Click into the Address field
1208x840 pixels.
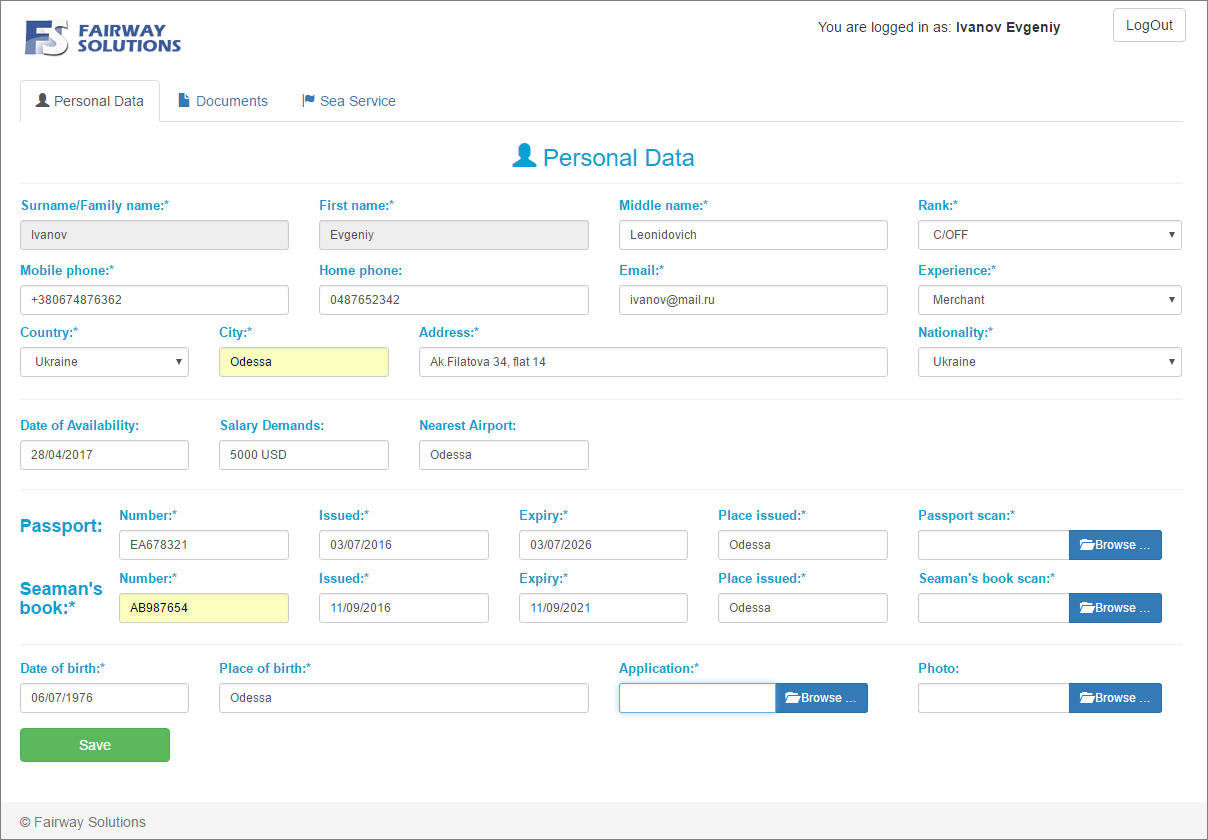653,362
